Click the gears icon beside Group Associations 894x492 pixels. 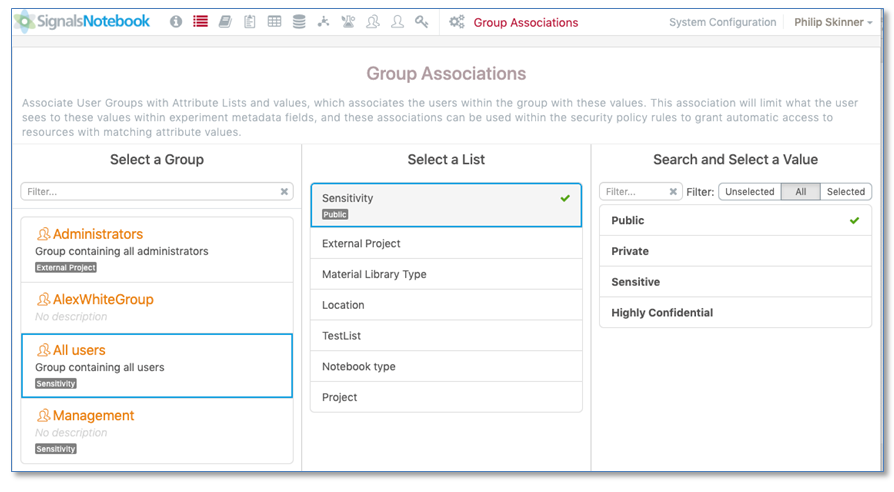point(457,22)
